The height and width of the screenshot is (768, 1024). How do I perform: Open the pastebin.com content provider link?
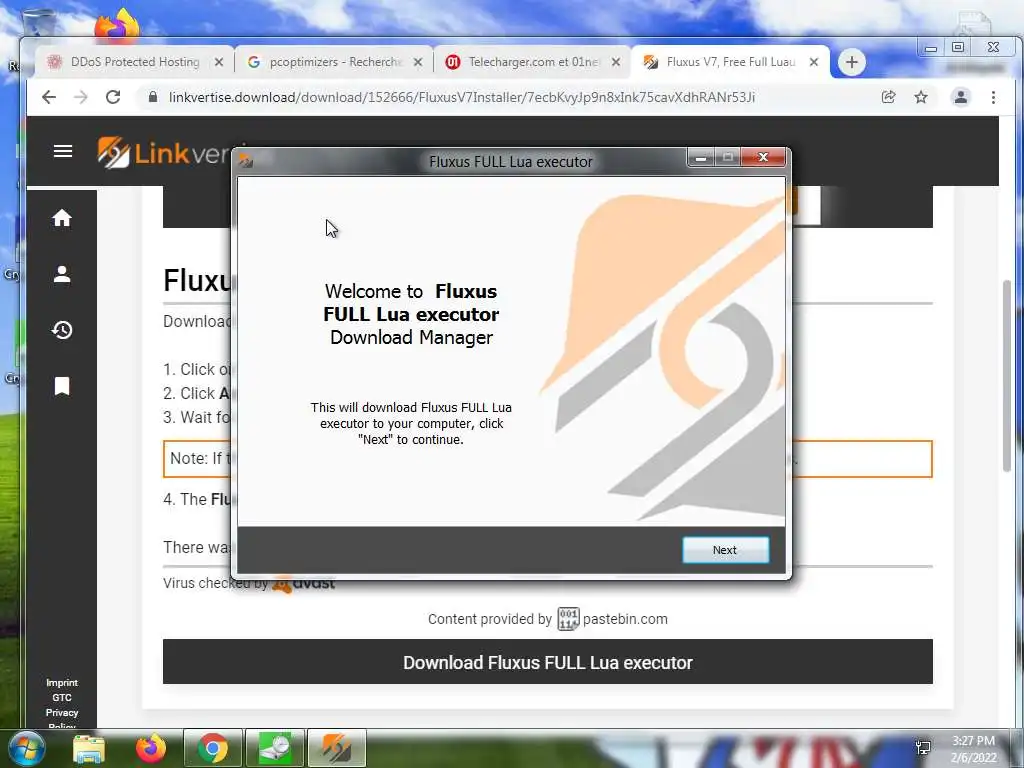(x=625, y=619)
